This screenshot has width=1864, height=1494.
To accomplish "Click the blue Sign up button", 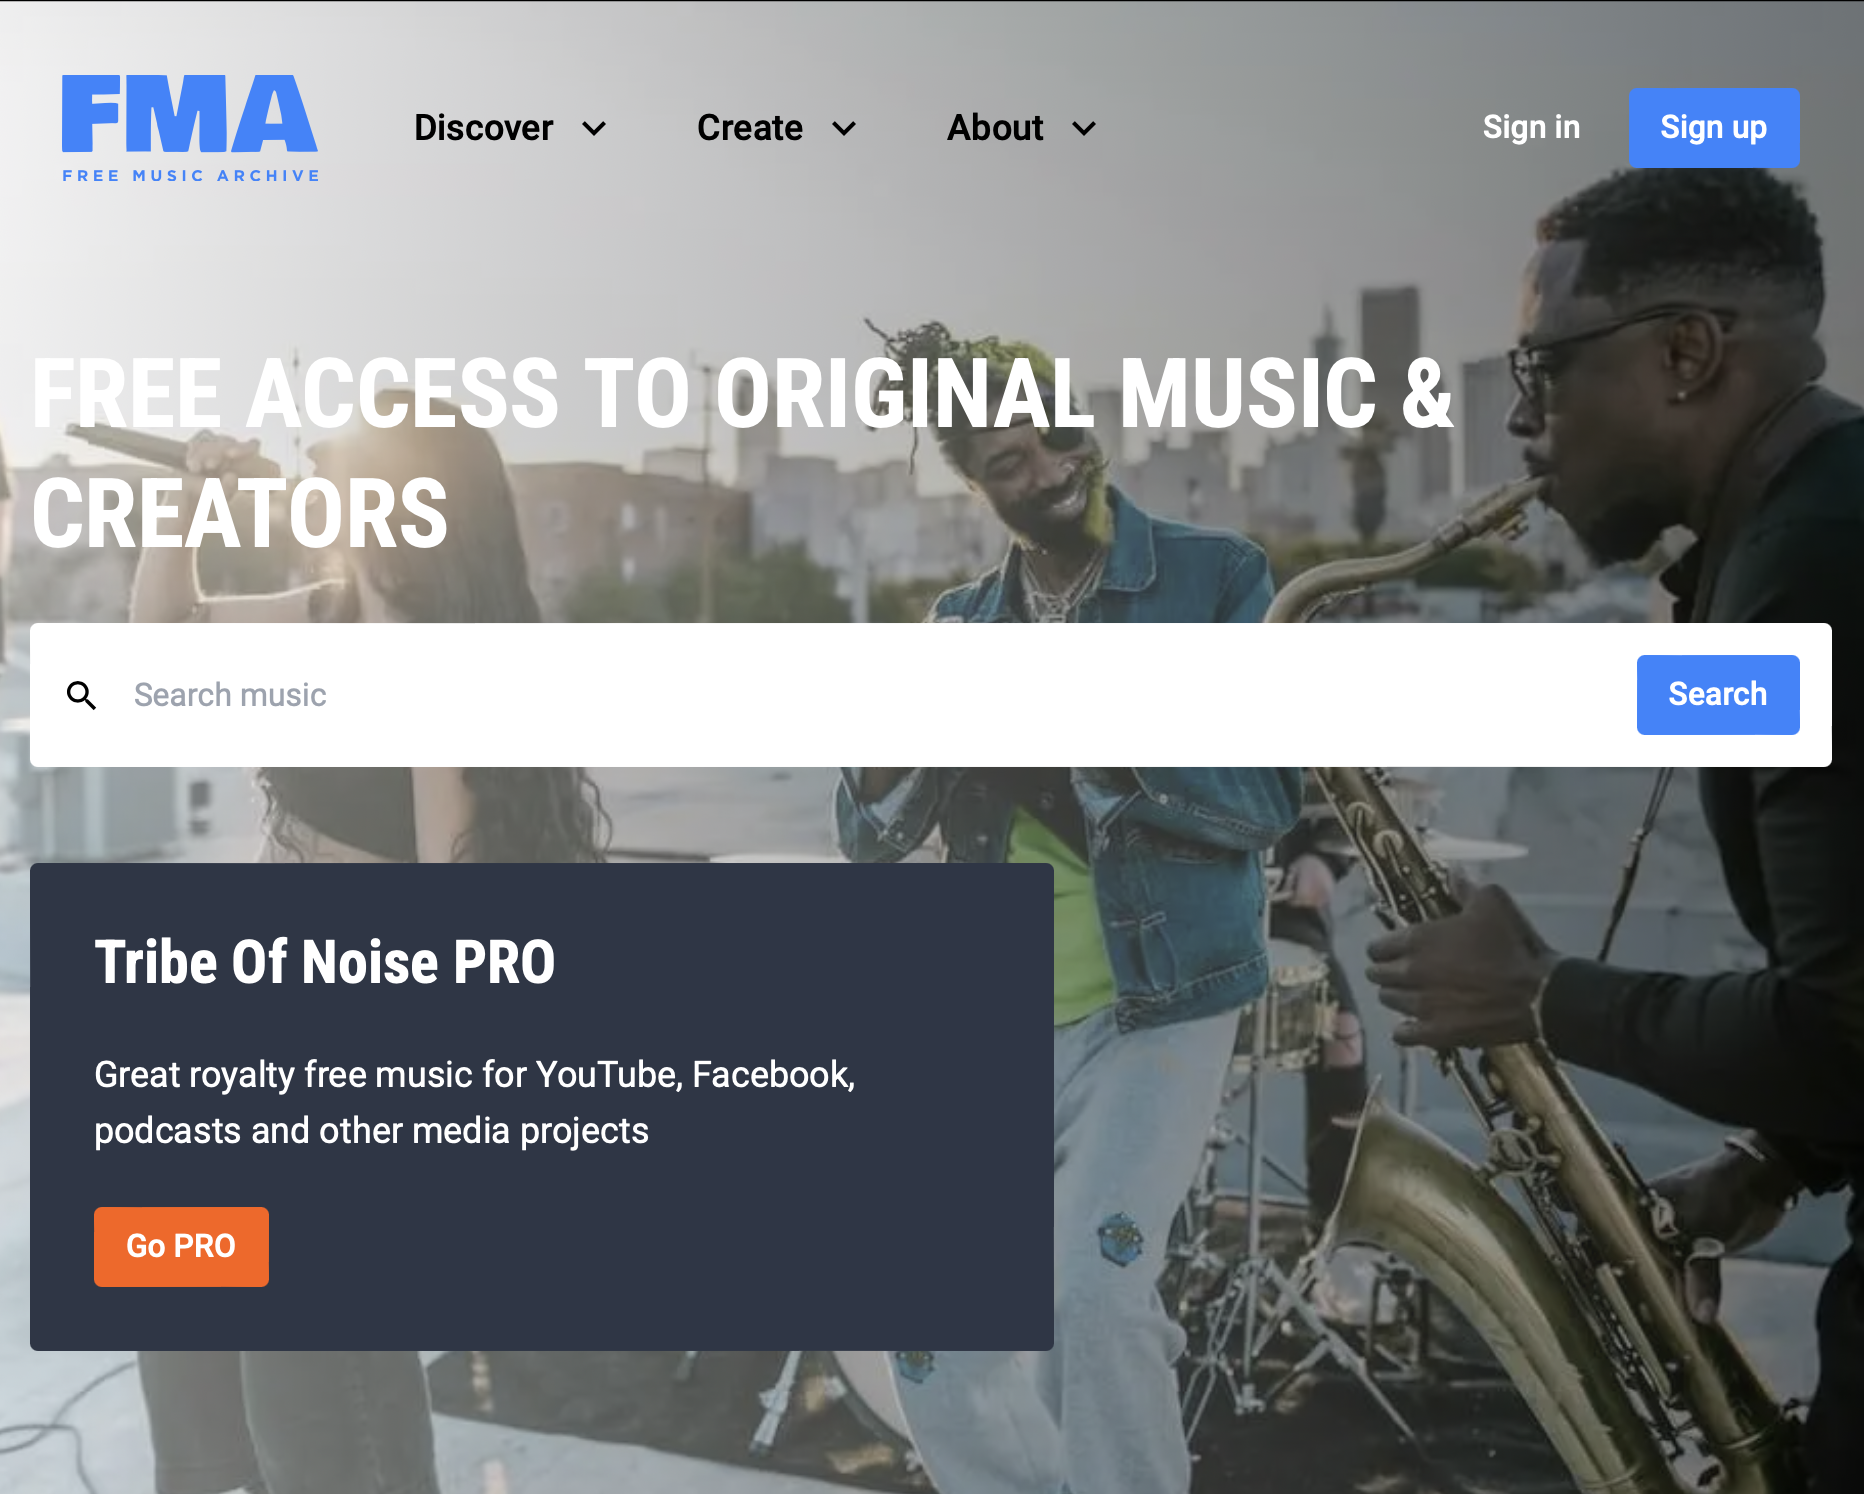I will click(x=1714, y=128).
